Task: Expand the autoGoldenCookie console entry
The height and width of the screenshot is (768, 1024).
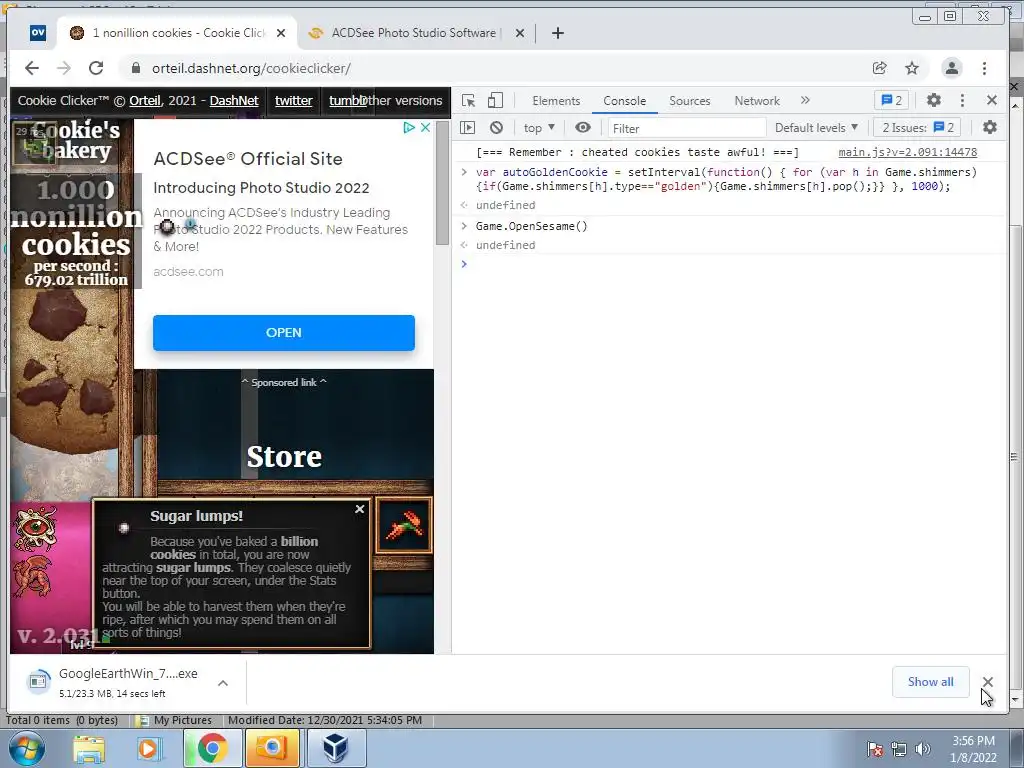Action: [x=464, y=172]
